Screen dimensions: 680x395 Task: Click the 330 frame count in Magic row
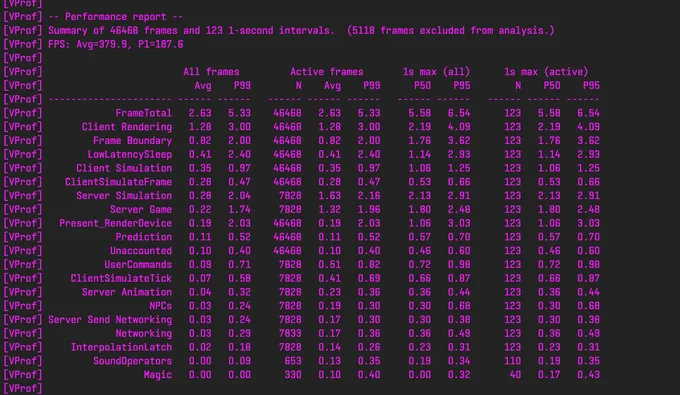293,375
